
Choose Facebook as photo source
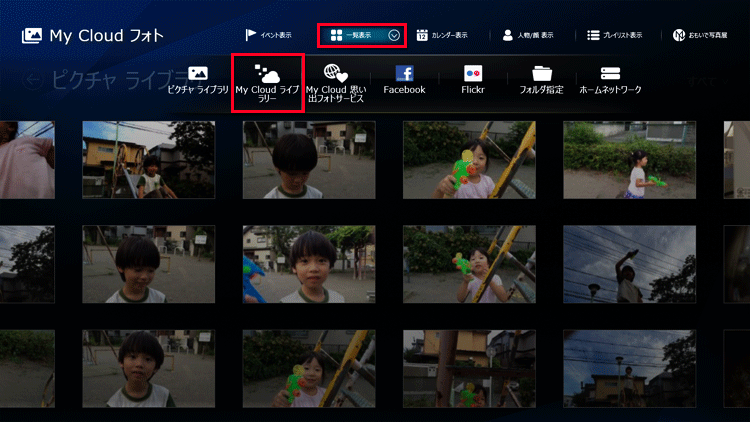404,80
